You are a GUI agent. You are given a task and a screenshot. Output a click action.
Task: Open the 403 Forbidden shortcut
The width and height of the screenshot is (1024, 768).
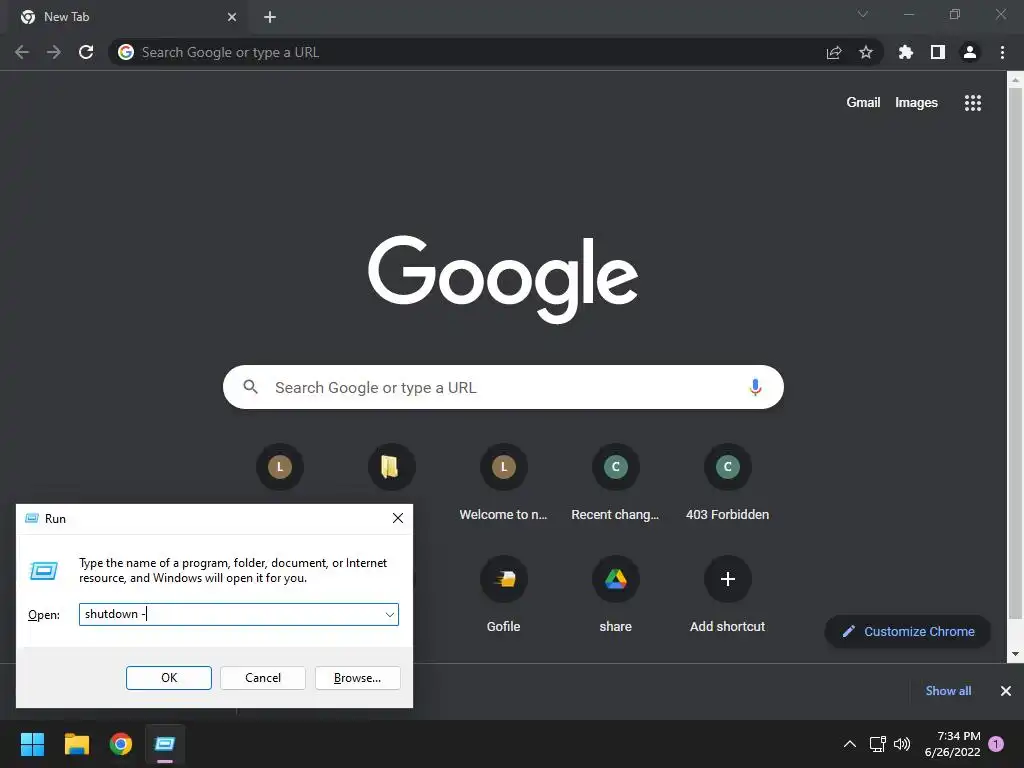[728, 483]
